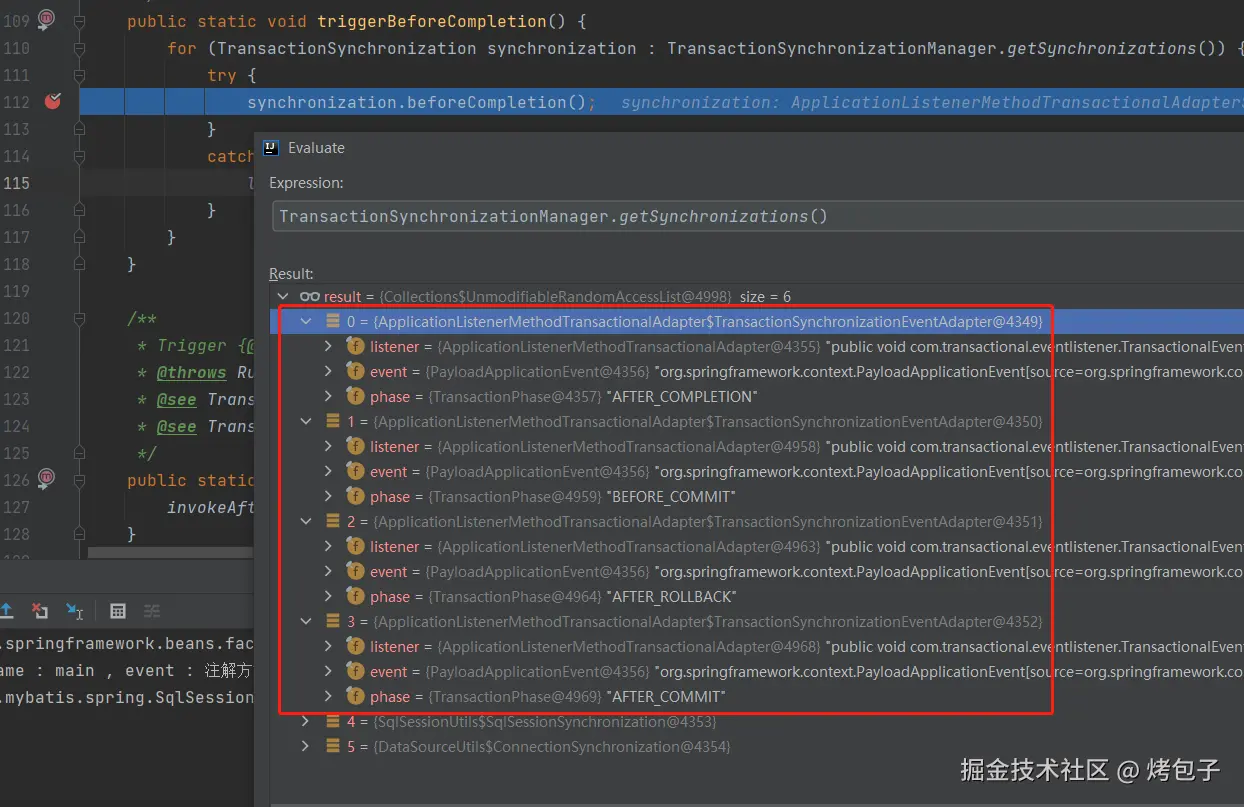Screen dimensions: 1244x807
Task: Click field icon of phase AFTER_ROLLBACK
Action: pos(355,596)
